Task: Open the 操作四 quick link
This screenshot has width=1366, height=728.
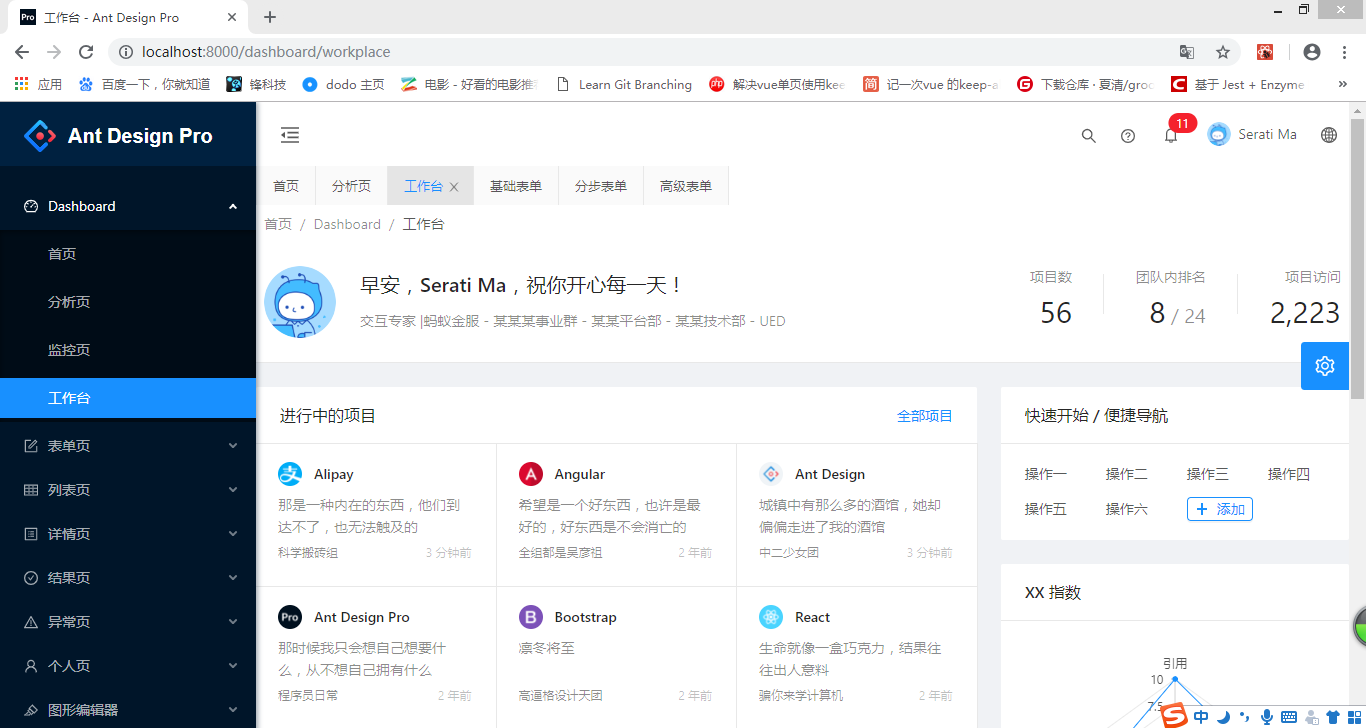Action: (x=1289, y=474)
